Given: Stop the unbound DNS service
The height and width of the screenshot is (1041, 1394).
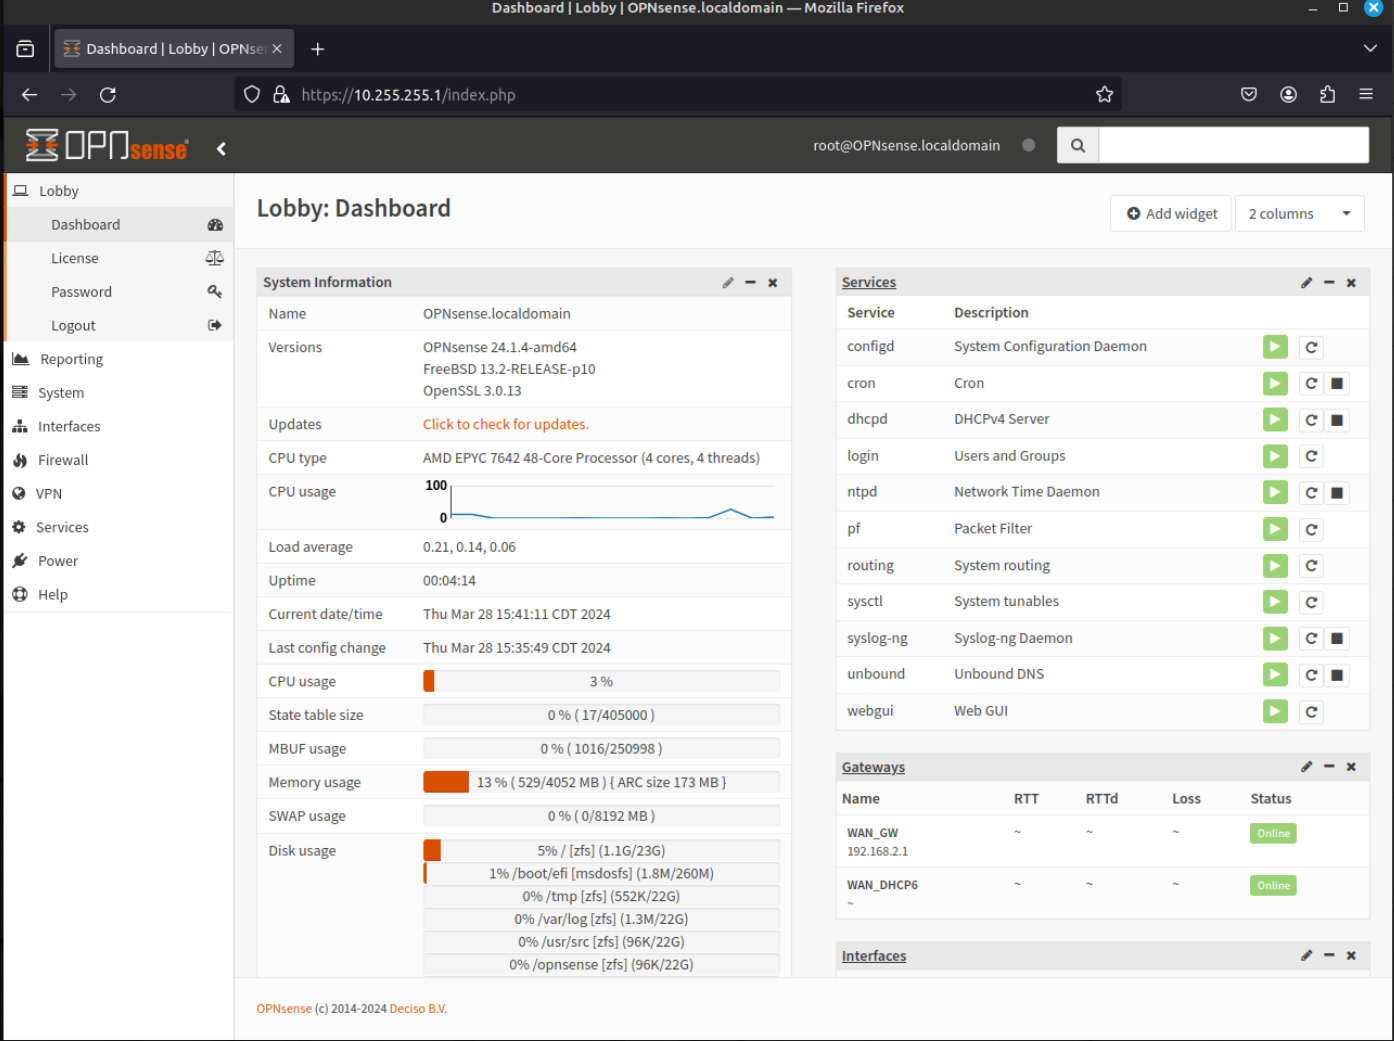Looking at the screenshot, I should pyautogui.click(x=1337, y=675).
